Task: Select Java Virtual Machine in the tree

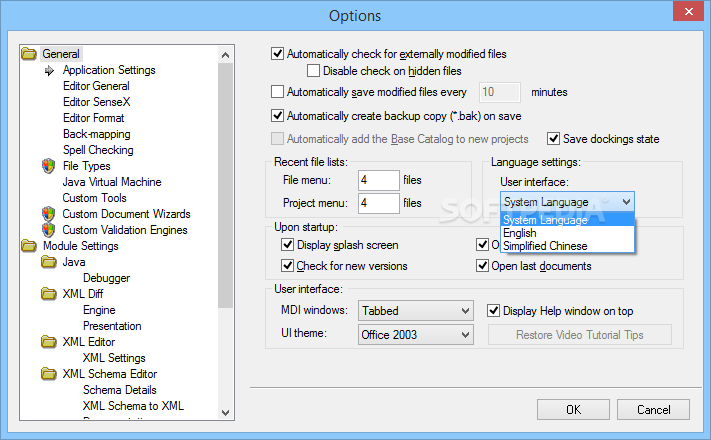Action: pyautogui.click(x=112, y=182)
